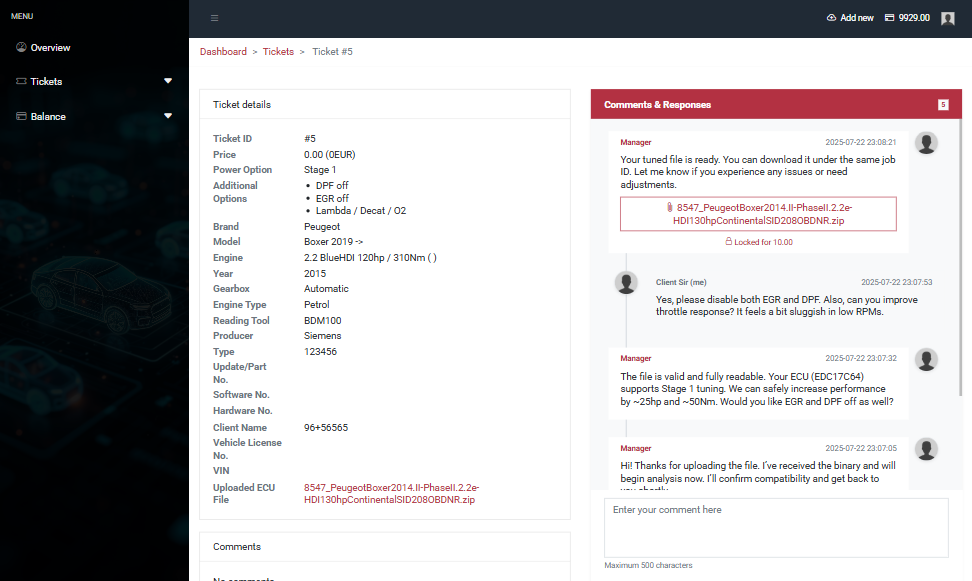Click the Overview sidebar icon
Image resolution: width=972 pixels, height=581 pixels.
point(21,47)
